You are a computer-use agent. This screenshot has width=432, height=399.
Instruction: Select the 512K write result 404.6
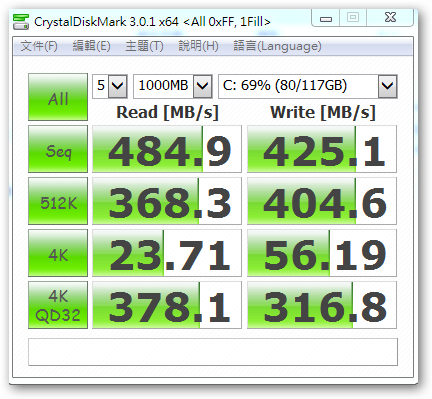(322, 201)
